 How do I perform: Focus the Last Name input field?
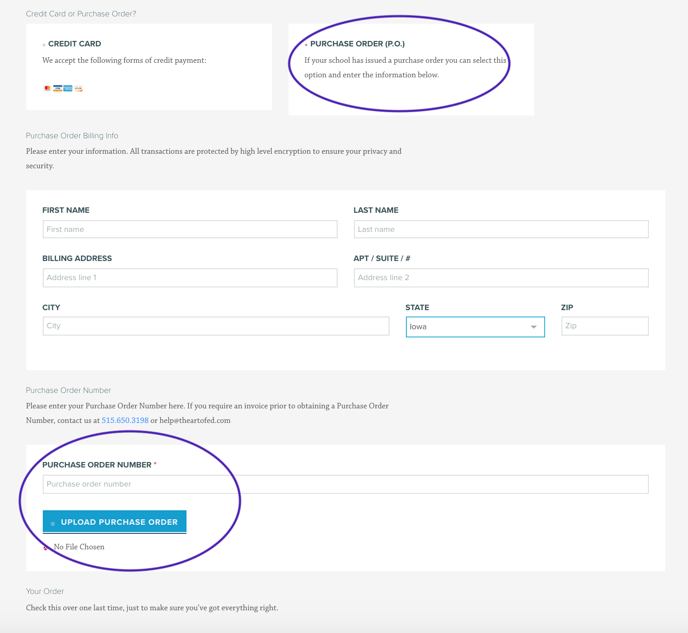click(501, 229)
